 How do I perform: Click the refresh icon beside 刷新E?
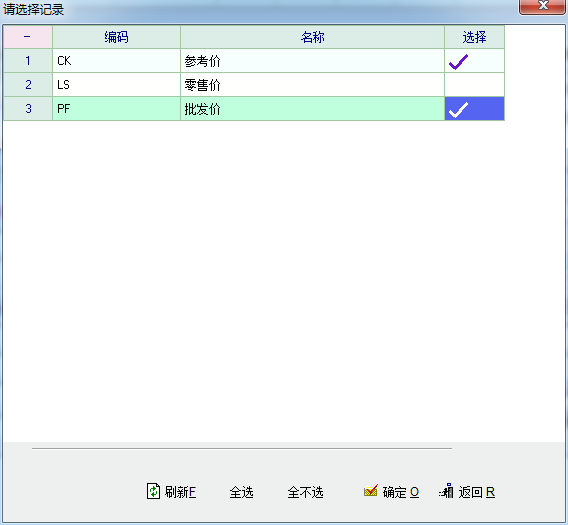(x=153, y=491)
